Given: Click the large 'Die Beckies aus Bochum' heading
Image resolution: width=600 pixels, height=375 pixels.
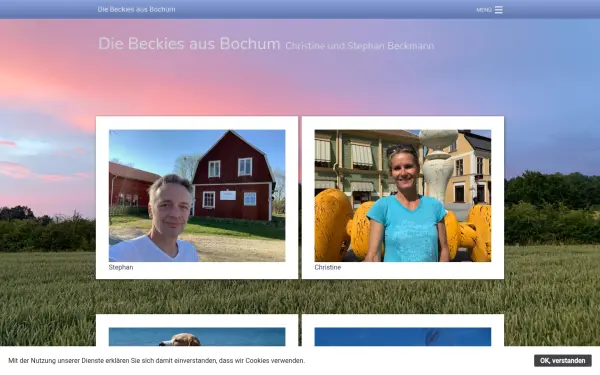Looking at the screenshot, I should point(189,44).
